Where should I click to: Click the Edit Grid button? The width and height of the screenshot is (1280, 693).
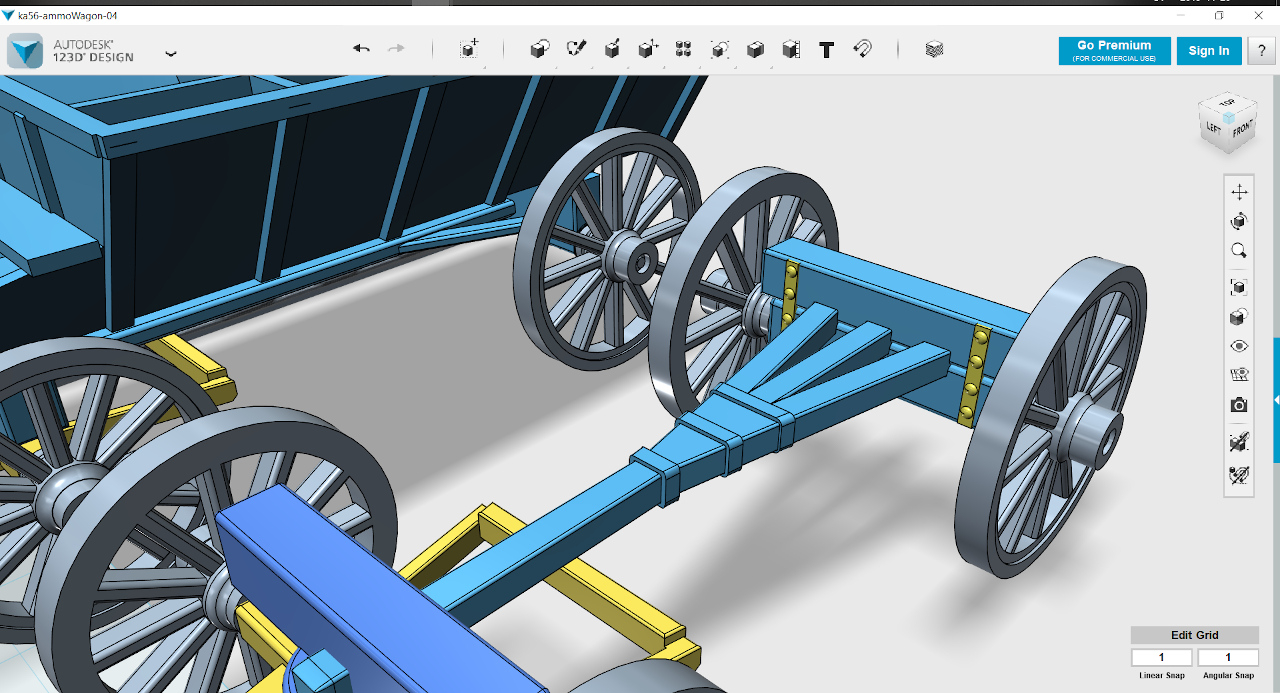1194,635
